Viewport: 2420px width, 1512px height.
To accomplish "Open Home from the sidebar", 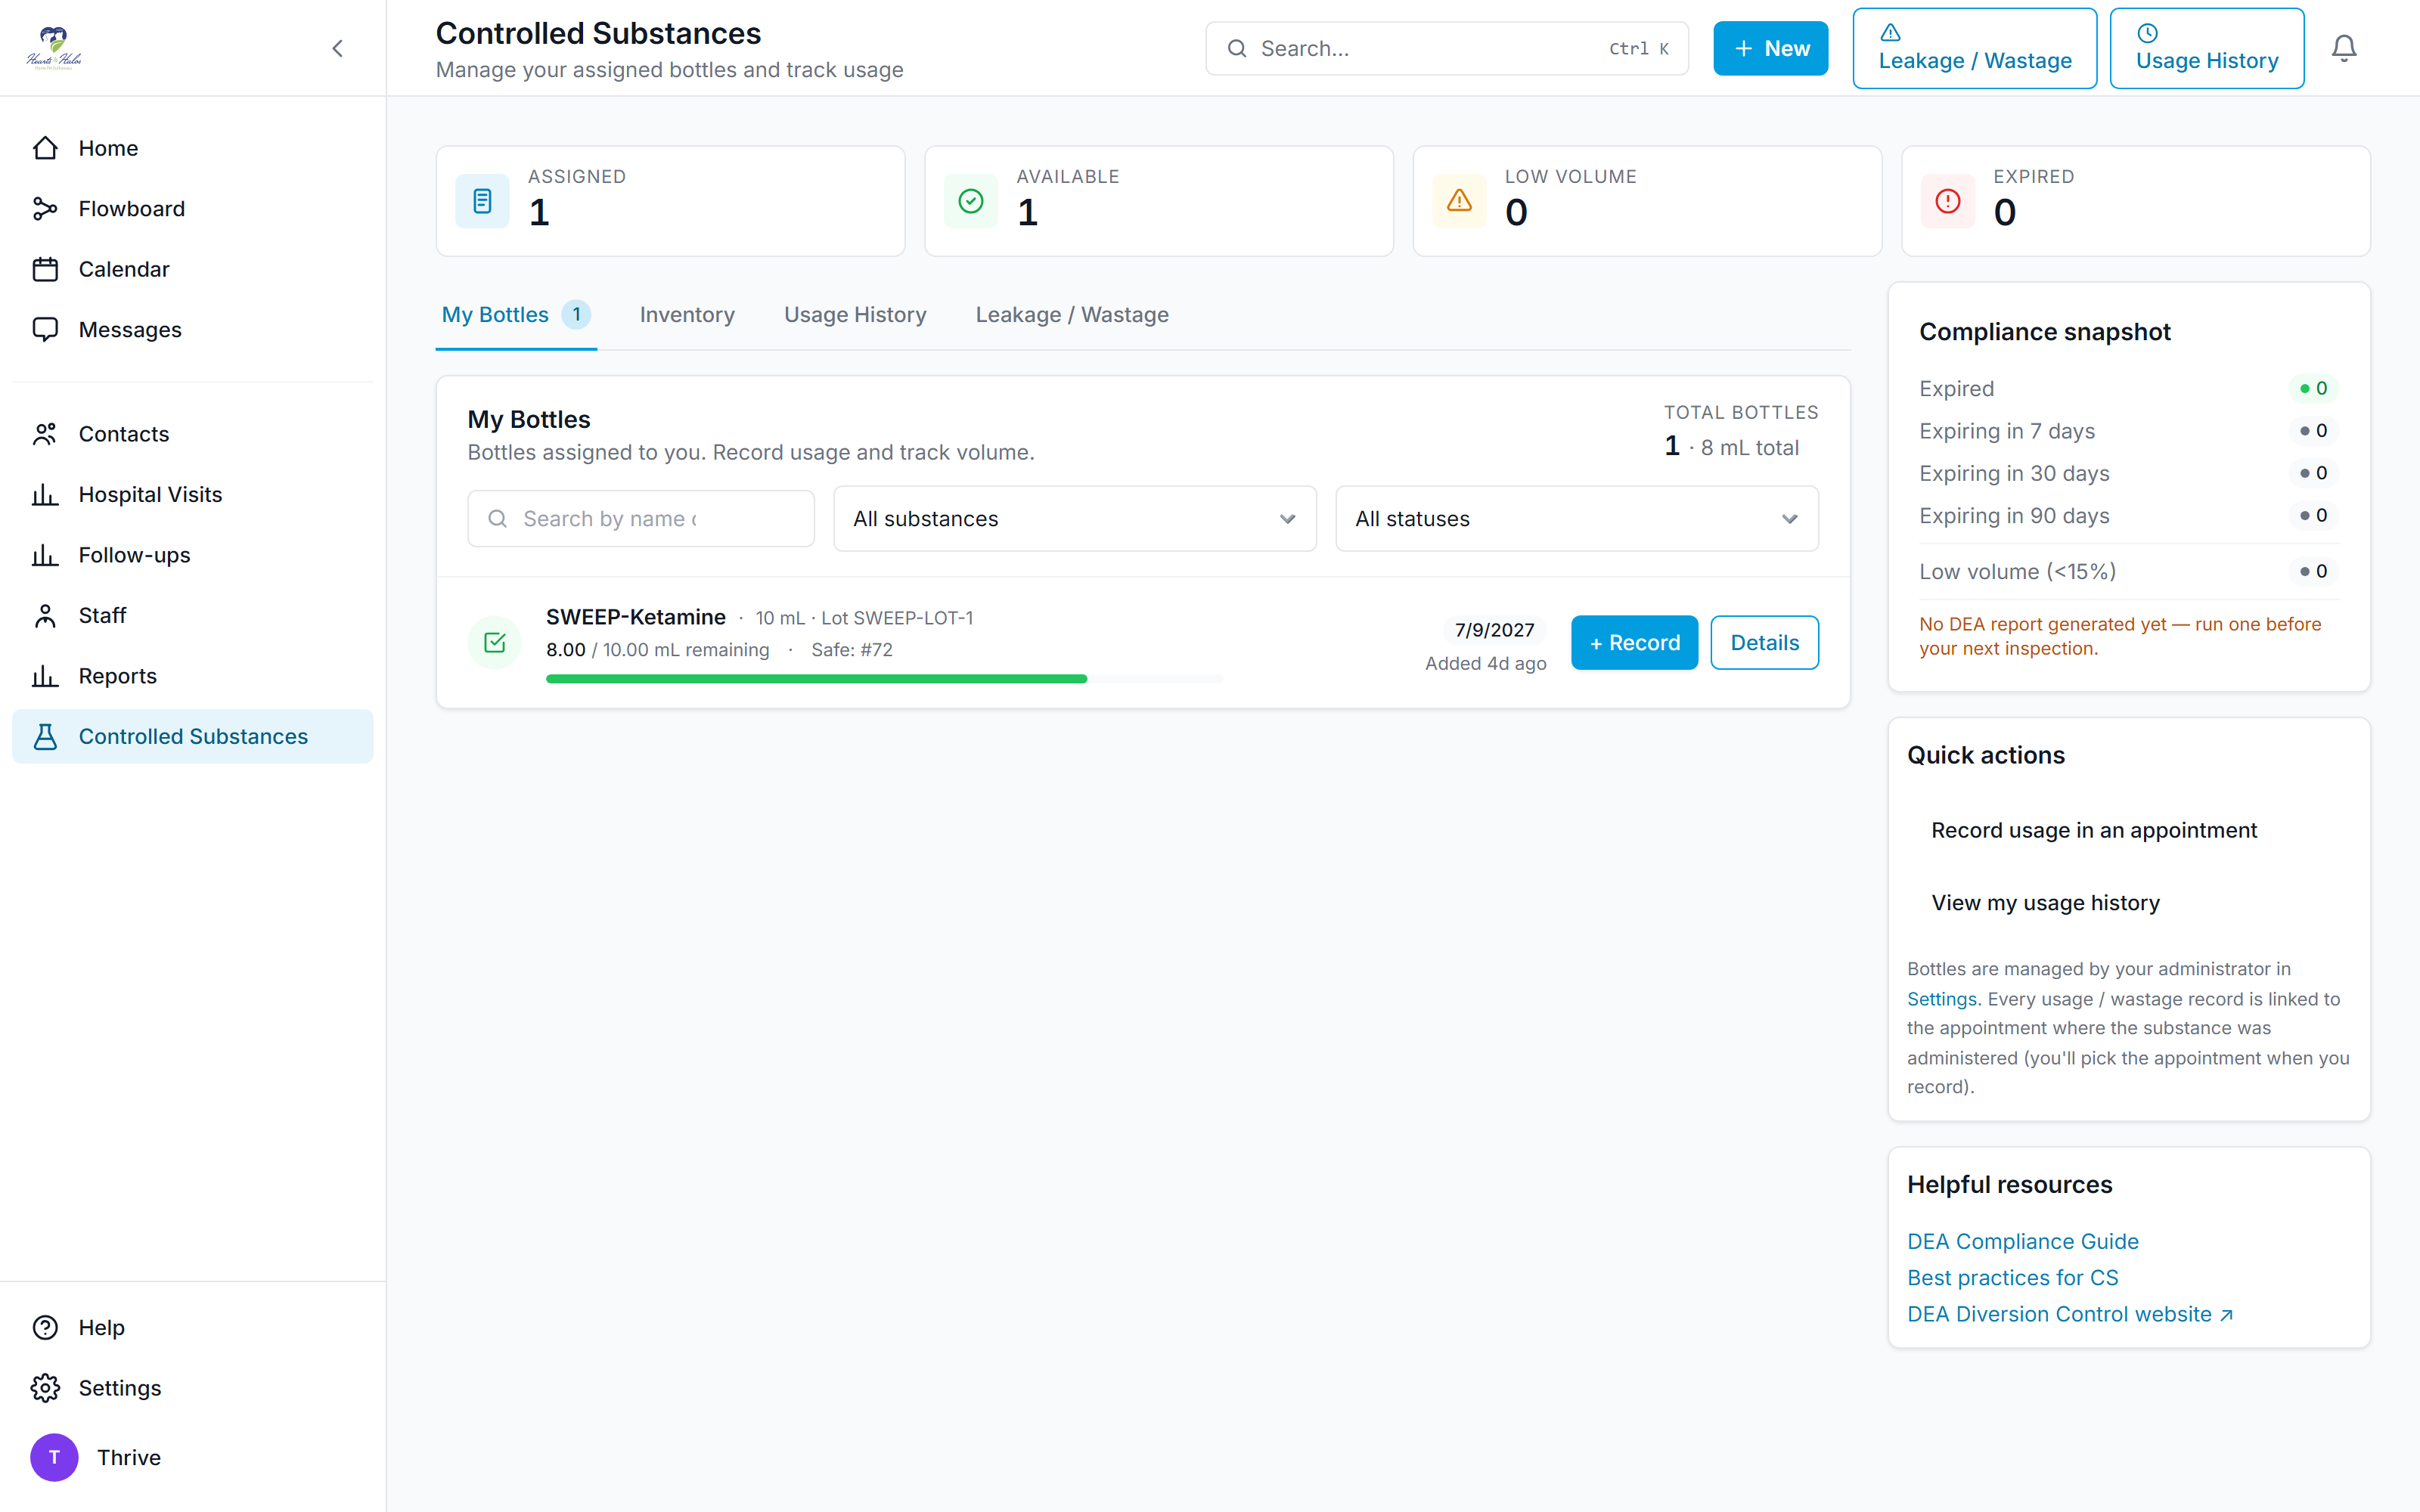I will (x=192, y=148).
